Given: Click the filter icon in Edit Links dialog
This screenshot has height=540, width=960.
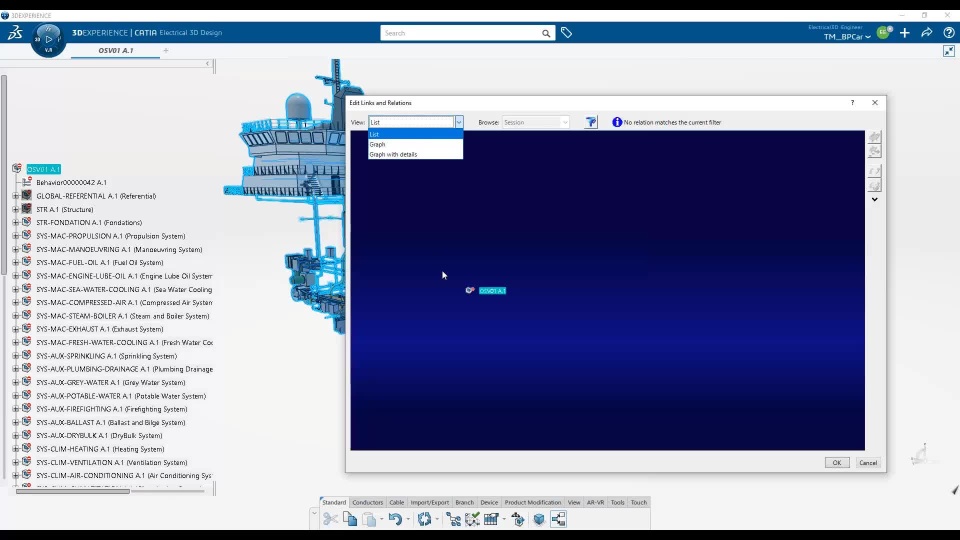Looking at the screenshot, I should tap(591, 122).
